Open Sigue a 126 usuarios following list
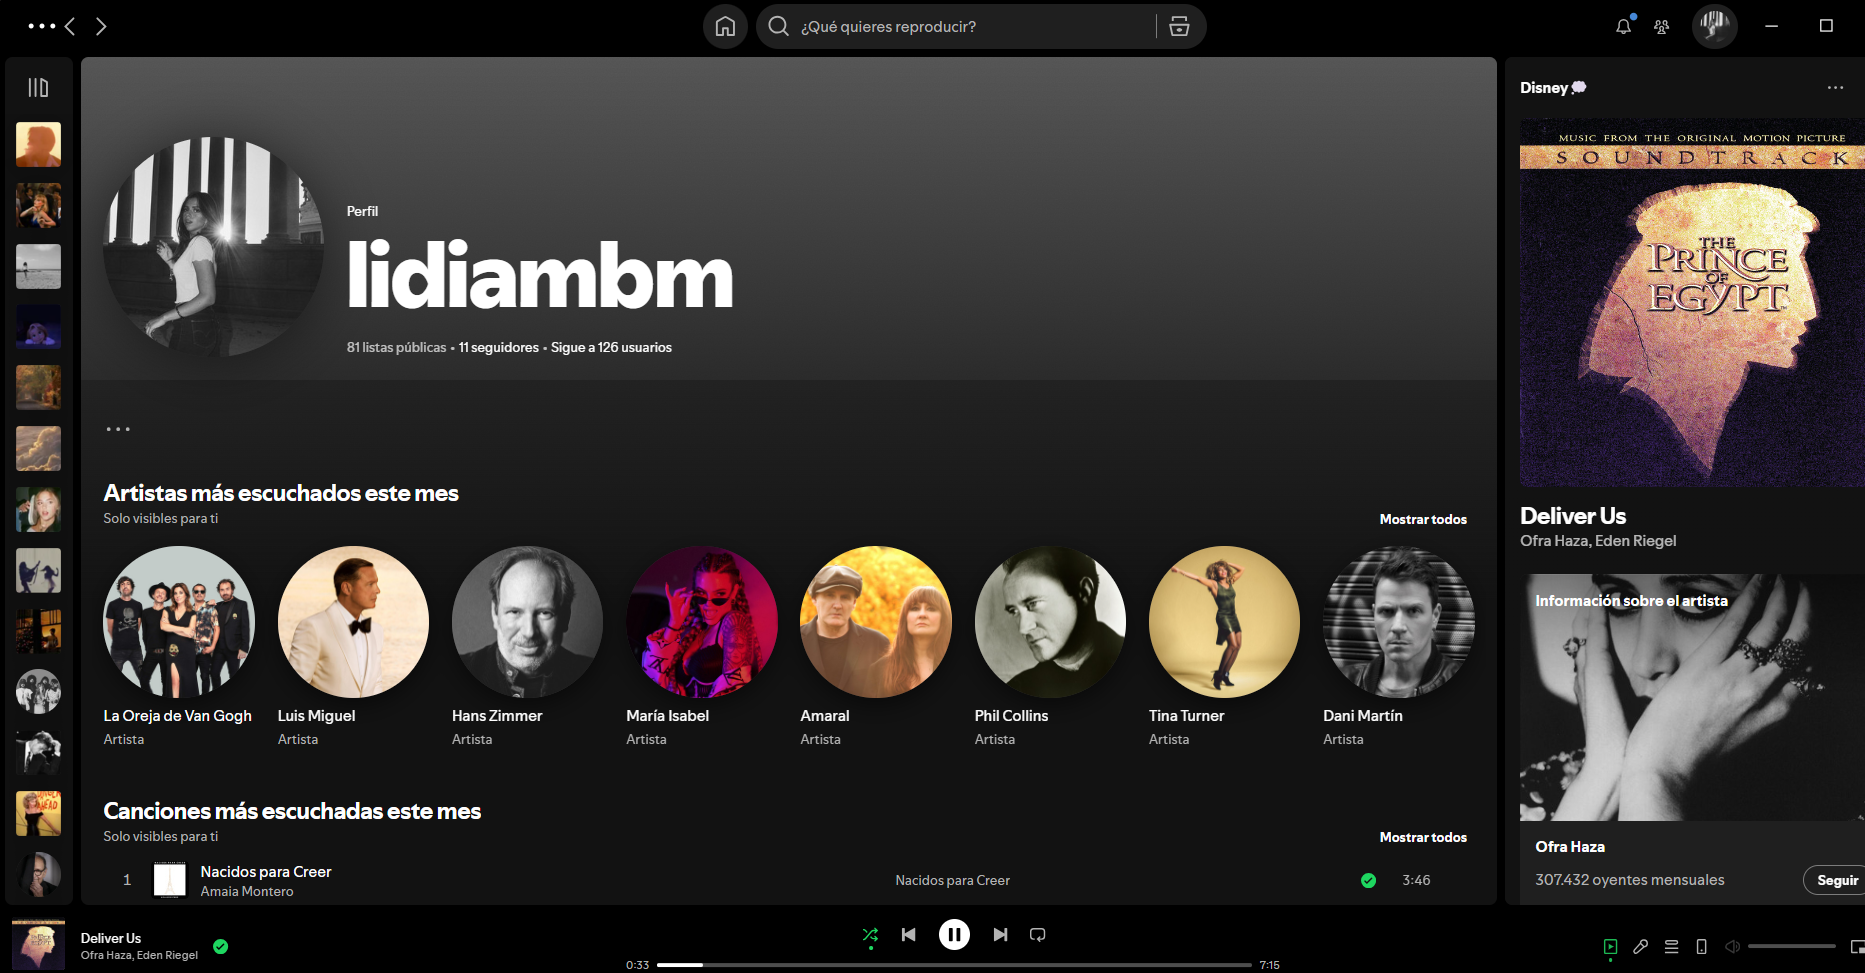Image resolution: width=1865 pixels, height=973 pixels. point(611,347)
